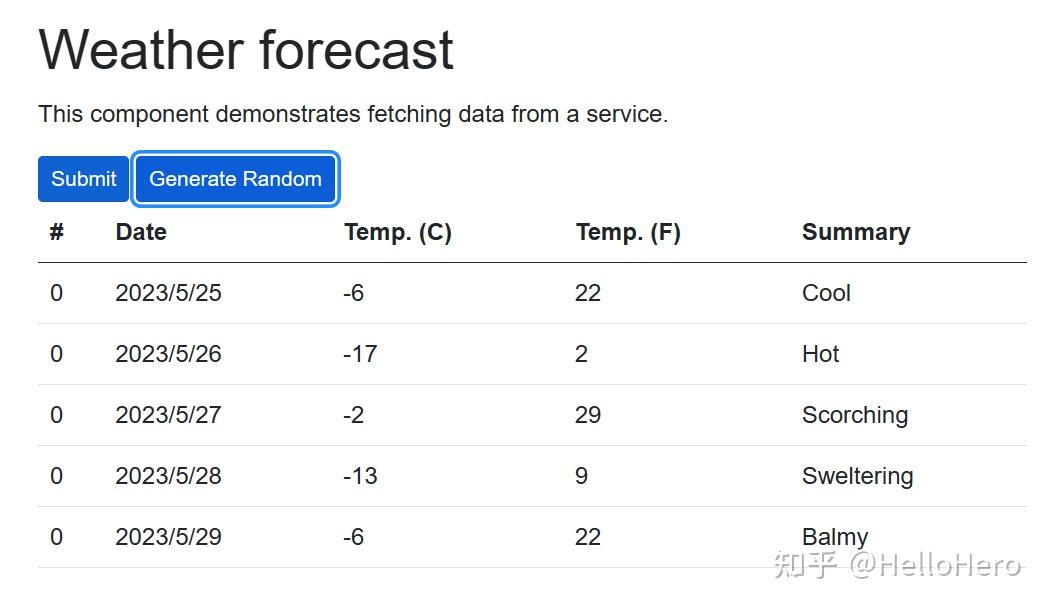This screenshot has height=608, width=1048.
Task: Click the 2023/5/28 date cell
Action: coord(168,476)
